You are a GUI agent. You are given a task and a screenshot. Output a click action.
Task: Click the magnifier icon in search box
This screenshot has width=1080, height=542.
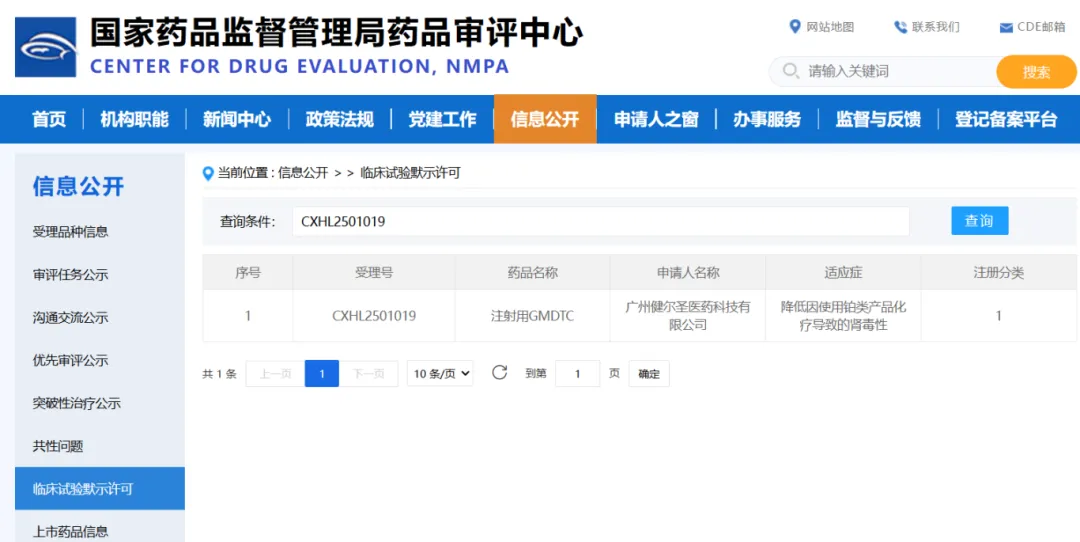[x=791, y=71]
